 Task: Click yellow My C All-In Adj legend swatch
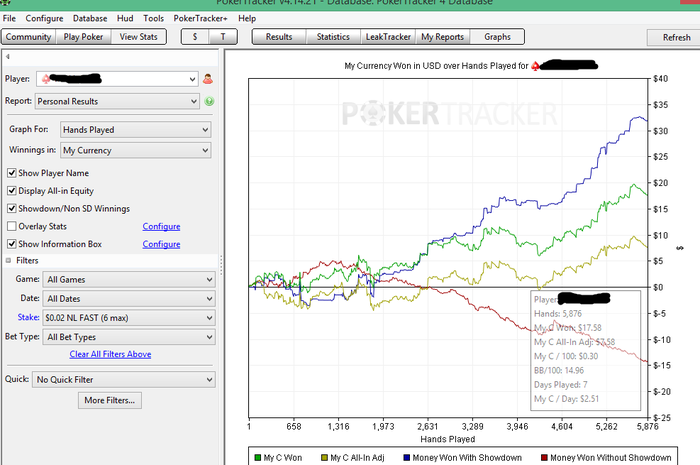pos(325,458)
